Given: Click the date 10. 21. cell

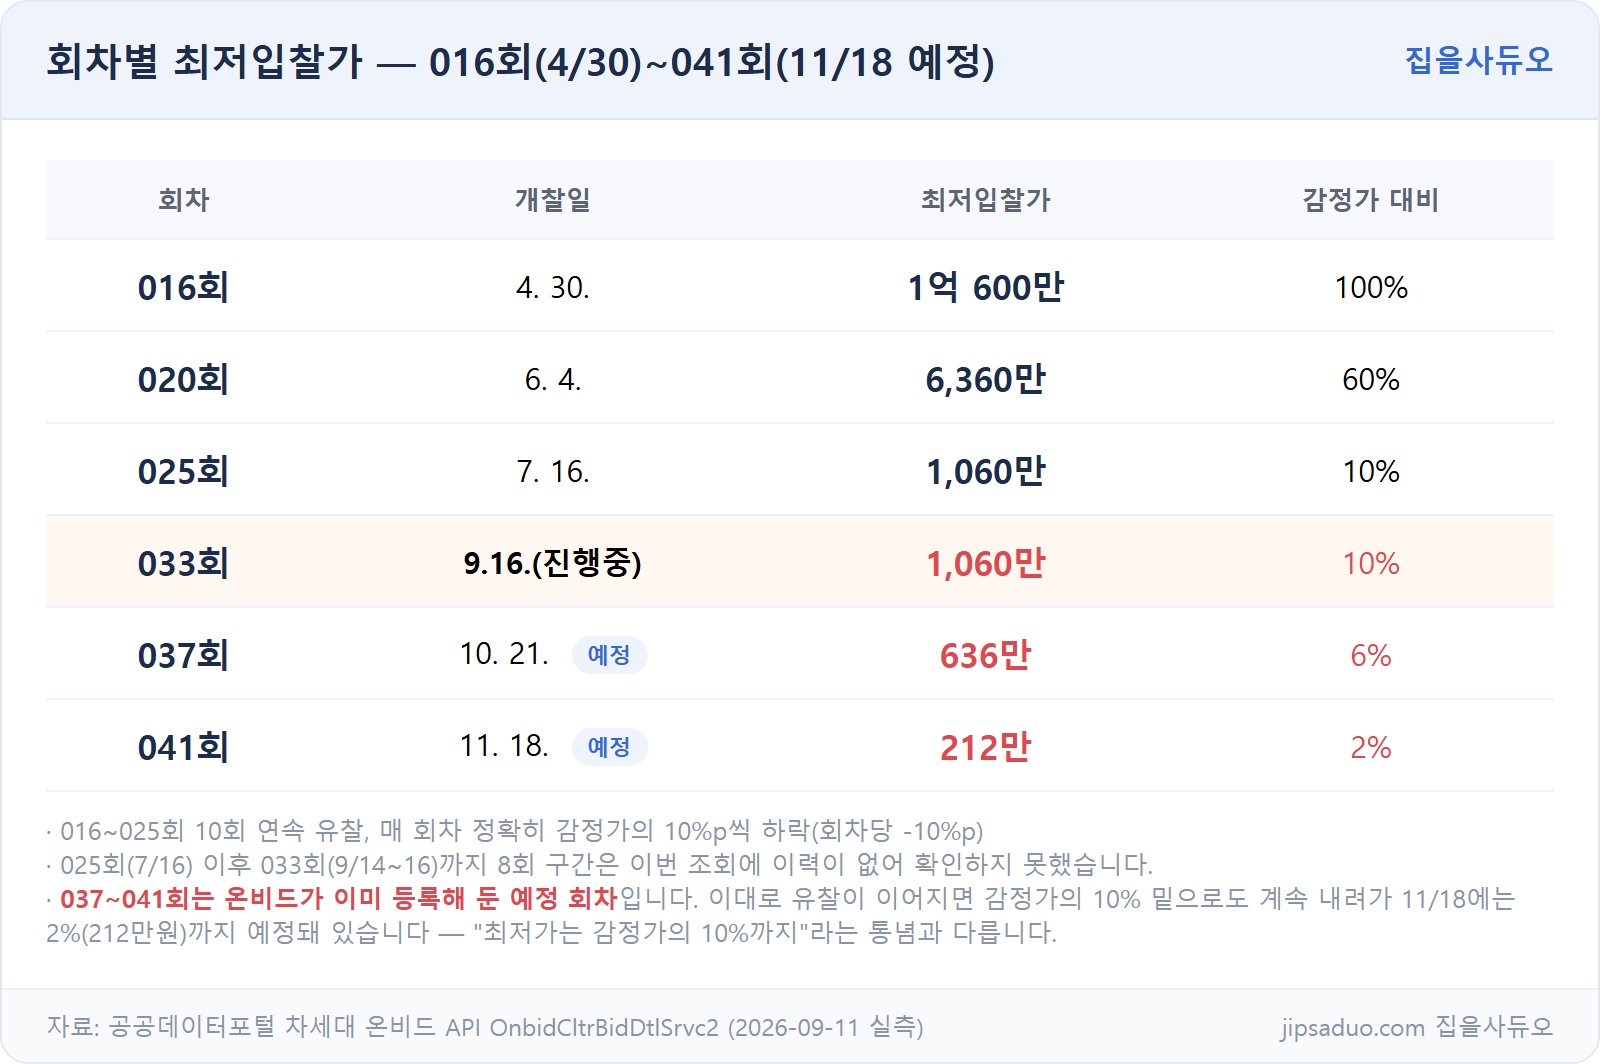Looking at the screenshot, I should pyautogui.click(x=504, y=654).
